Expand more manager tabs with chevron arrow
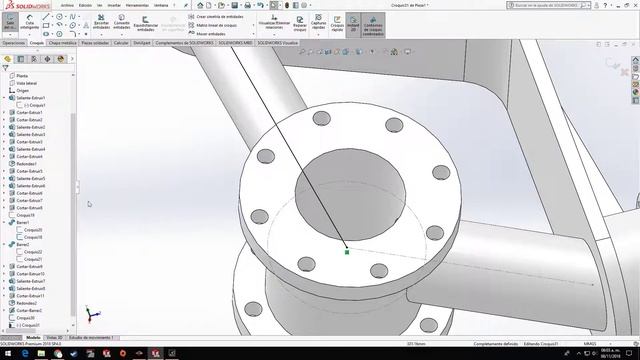The width and height of the screenshot is (640, 360). 72,59
